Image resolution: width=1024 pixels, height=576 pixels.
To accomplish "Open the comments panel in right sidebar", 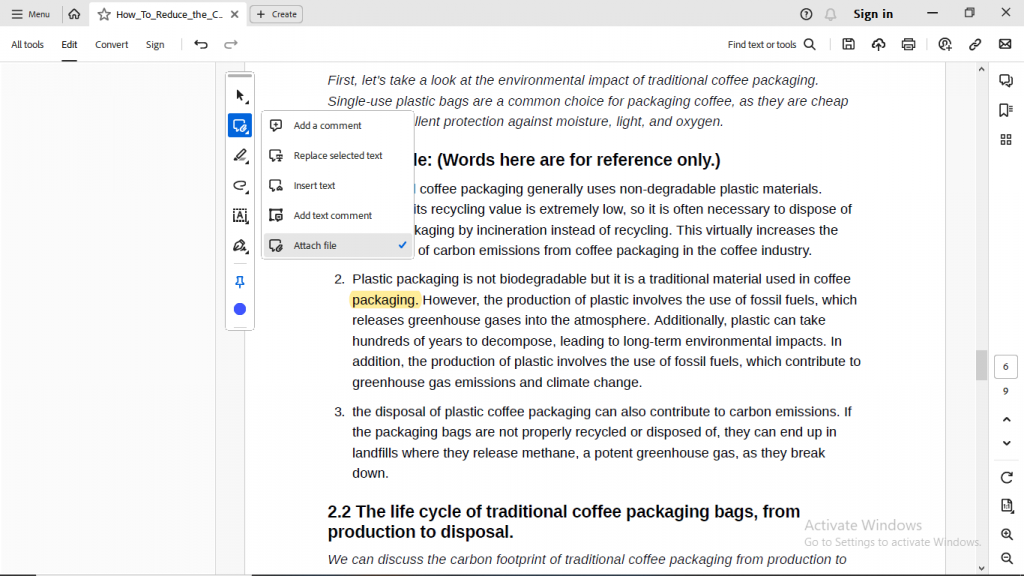I will coord(1006,81).
